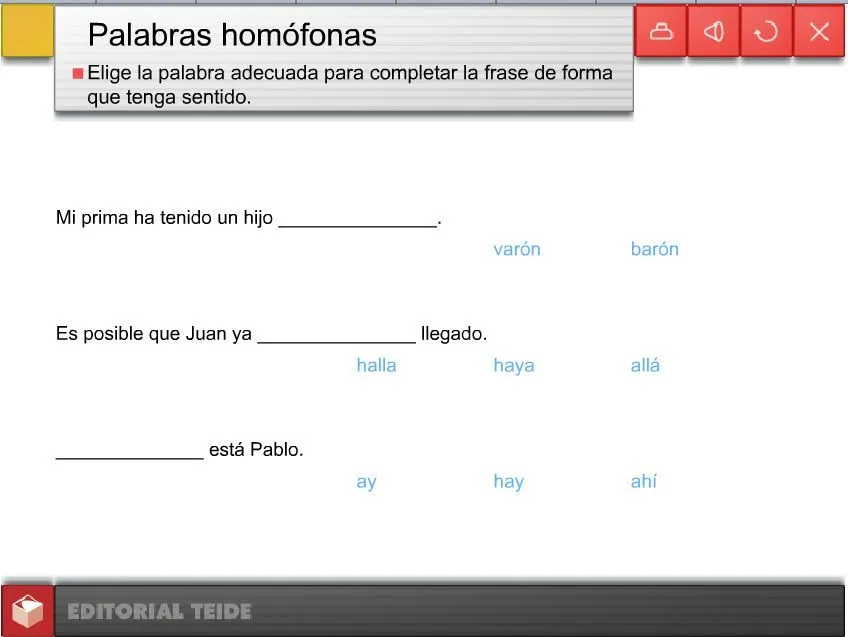Select 'varón' for the first sentence
The width and height of the screenshot is (848, 637).
tap(517, 249)
